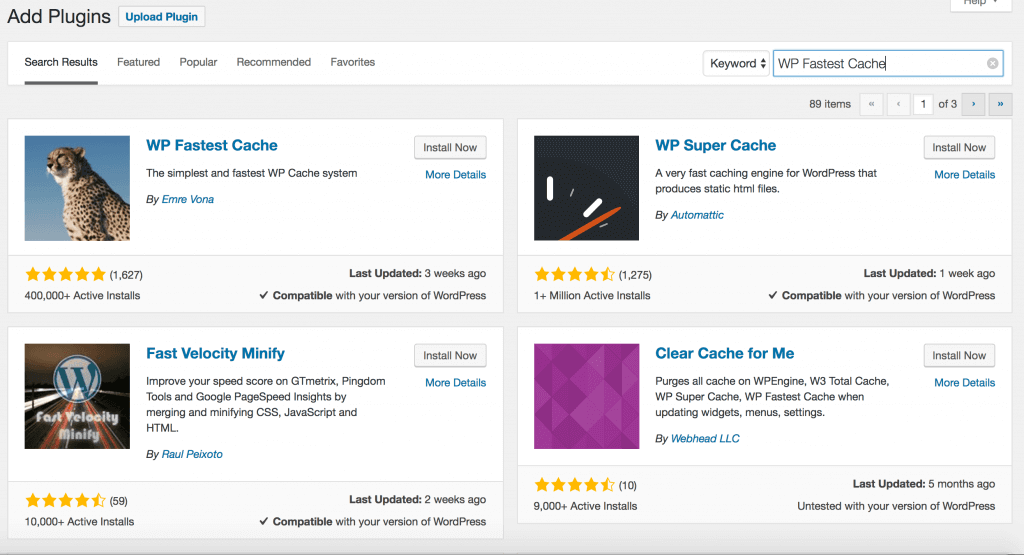View More Details for WP Super Cache
The height and width of the screenshot is (555, 1024).
pos(965,174)
